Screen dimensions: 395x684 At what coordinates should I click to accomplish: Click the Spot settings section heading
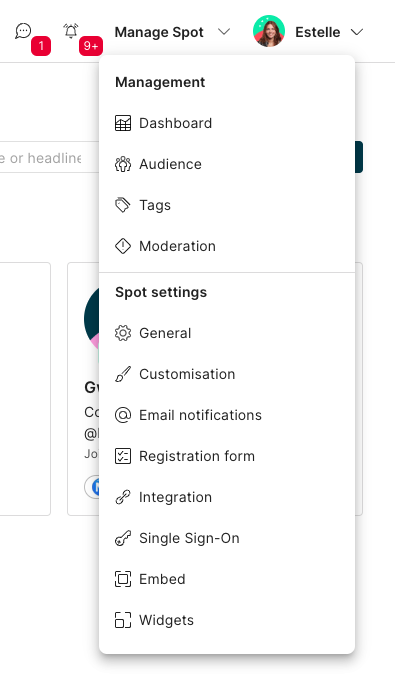(161, 292)
